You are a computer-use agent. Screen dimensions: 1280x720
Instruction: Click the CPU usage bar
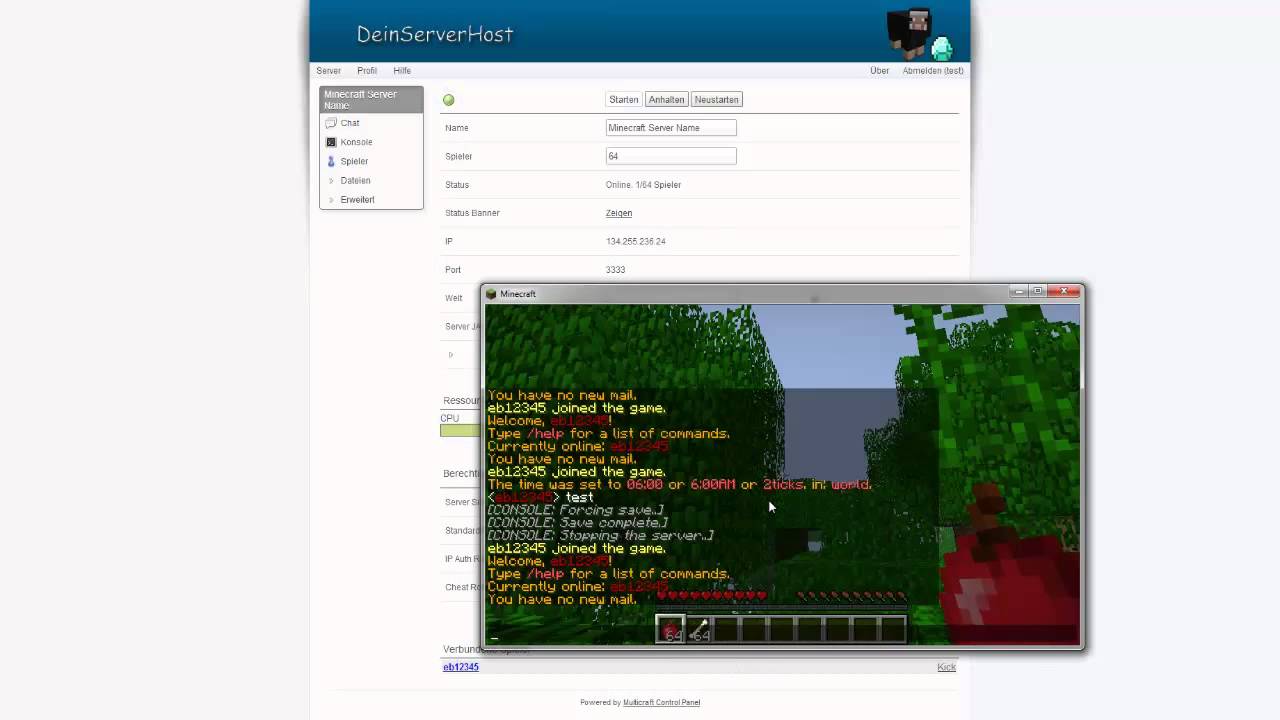point(460,430)
